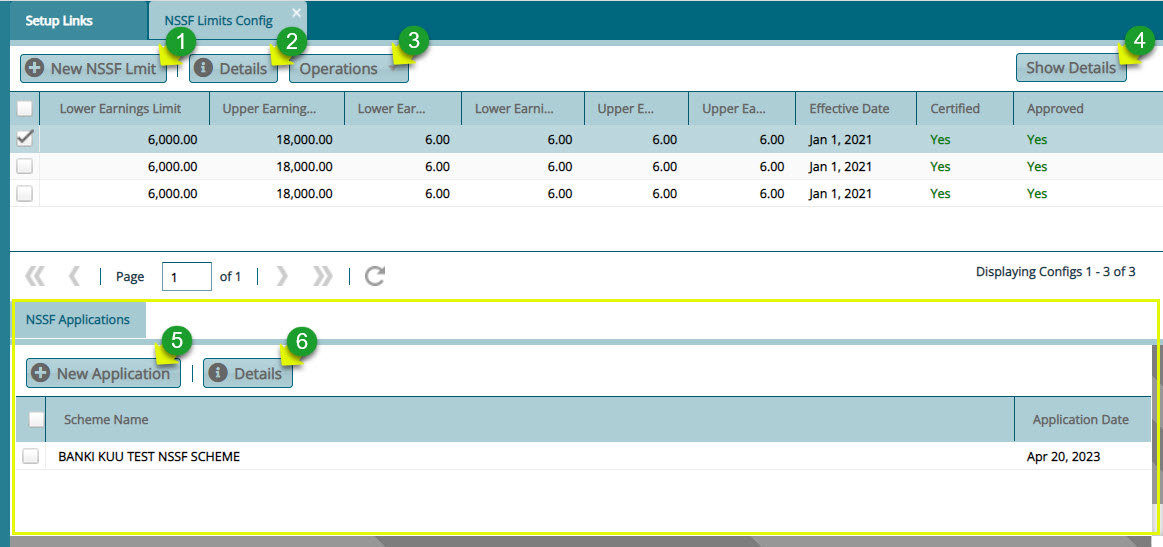The height and width of the screenshot is (547, 1163).
Task: Sort by Scheme Name column header
Action: click(530, 419)
